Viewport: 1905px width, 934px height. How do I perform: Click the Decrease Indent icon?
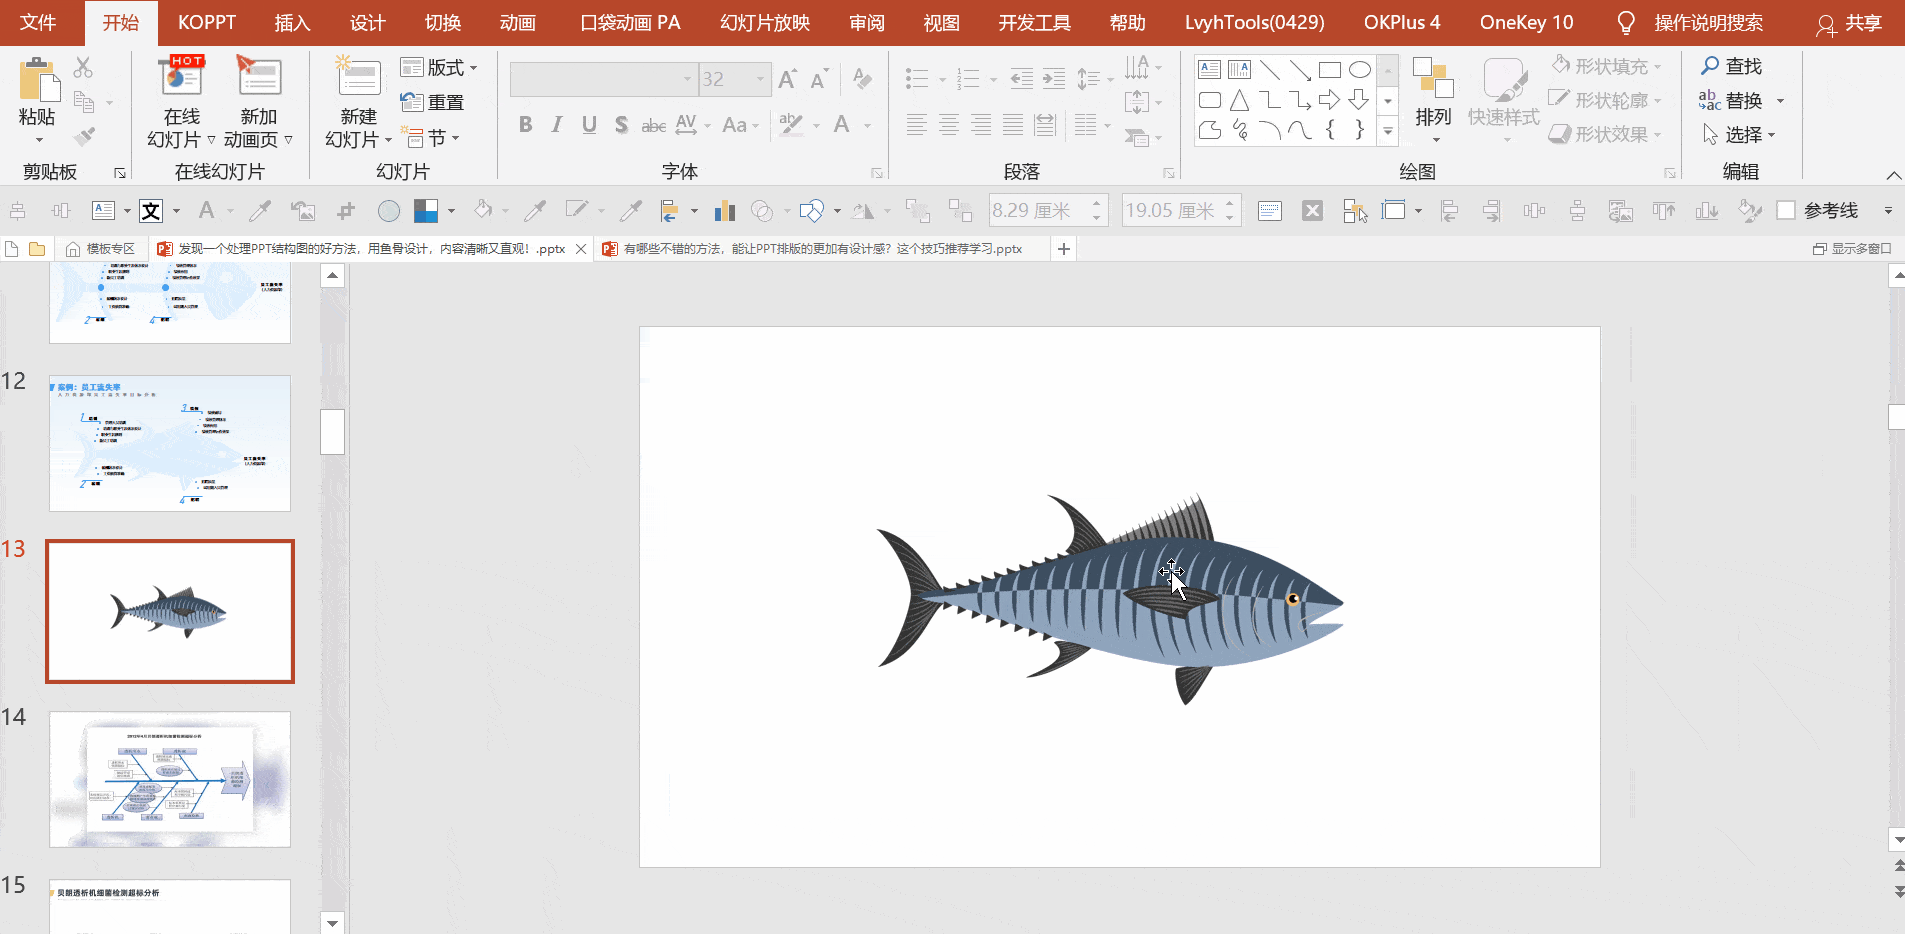point(1021,79)
